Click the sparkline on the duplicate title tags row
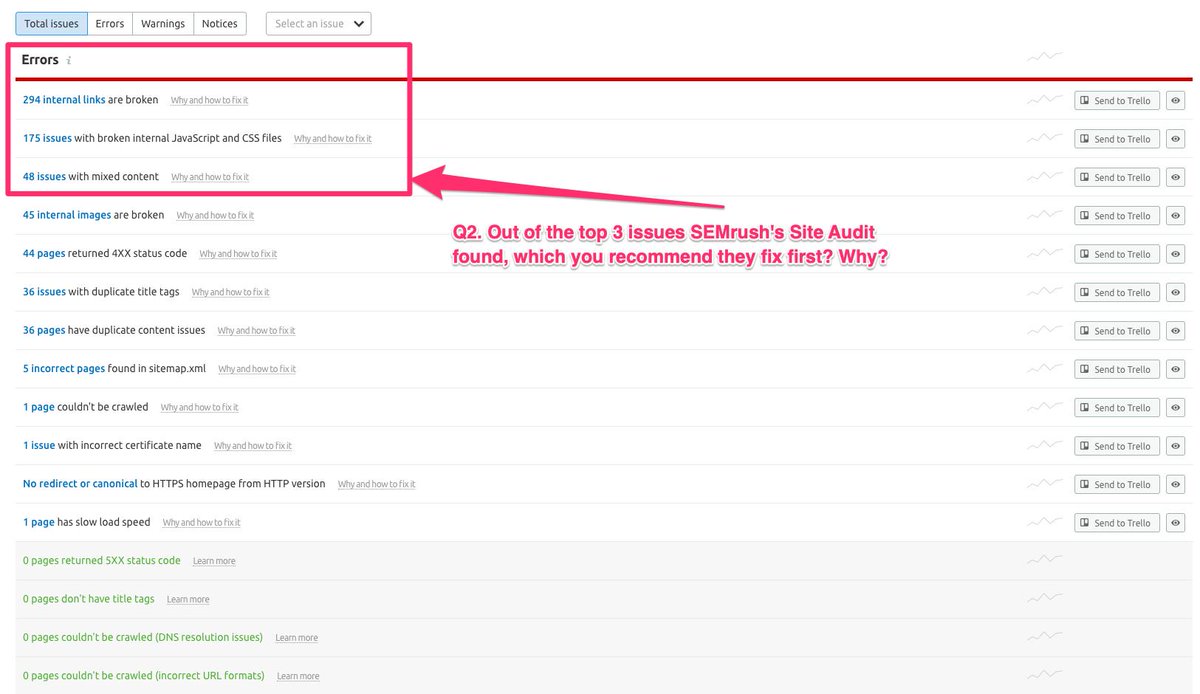This screenshot has height=694, width=1200. [1044, 292]
